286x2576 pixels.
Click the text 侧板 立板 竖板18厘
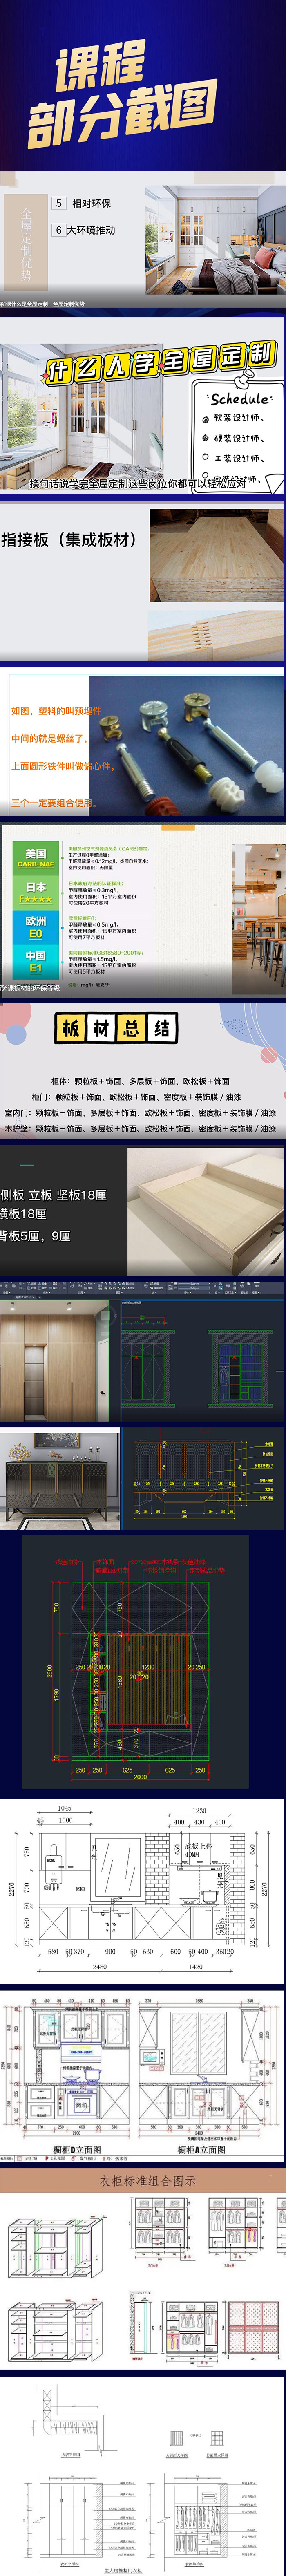[x=54, y=1195]
